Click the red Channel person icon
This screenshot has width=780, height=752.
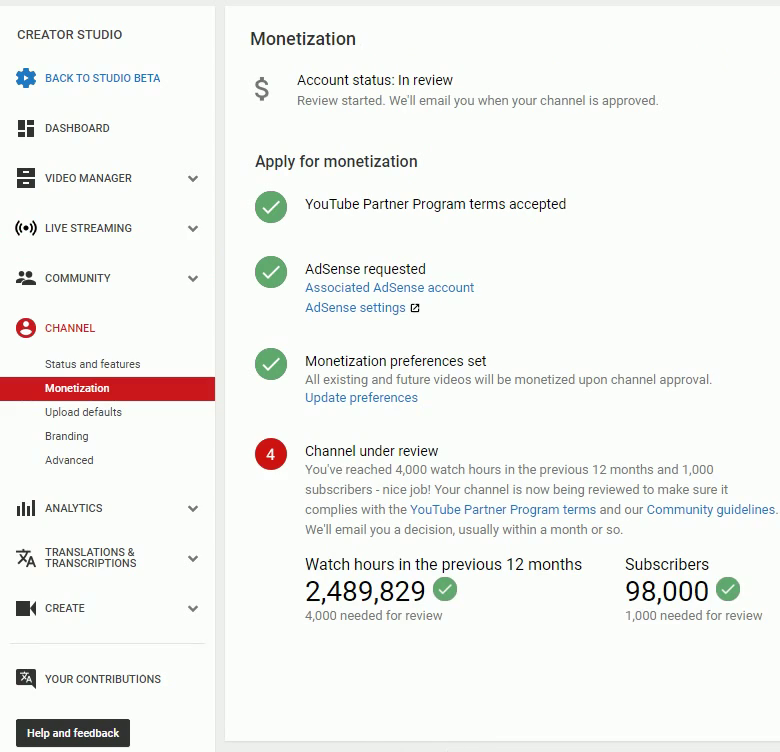[26, 328]
